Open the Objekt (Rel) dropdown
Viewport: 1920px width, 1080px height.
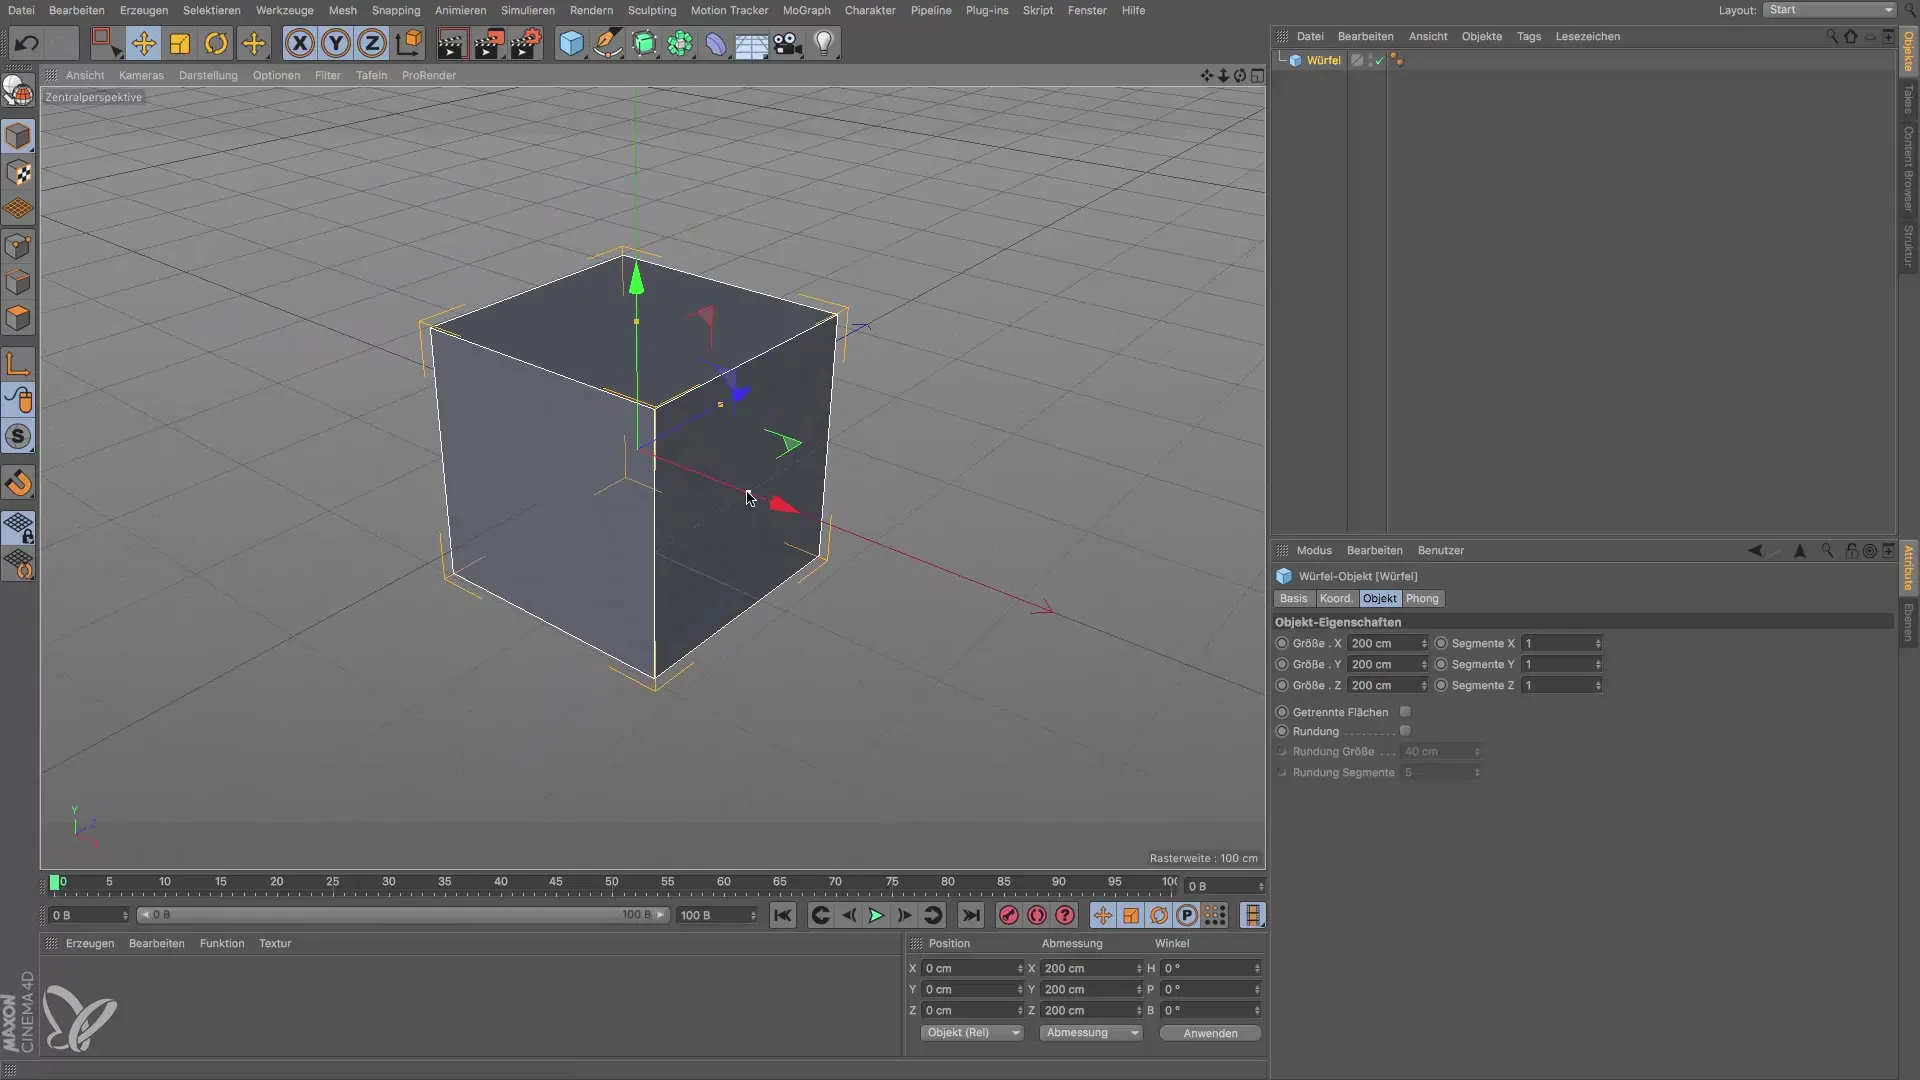[972, 1033]
